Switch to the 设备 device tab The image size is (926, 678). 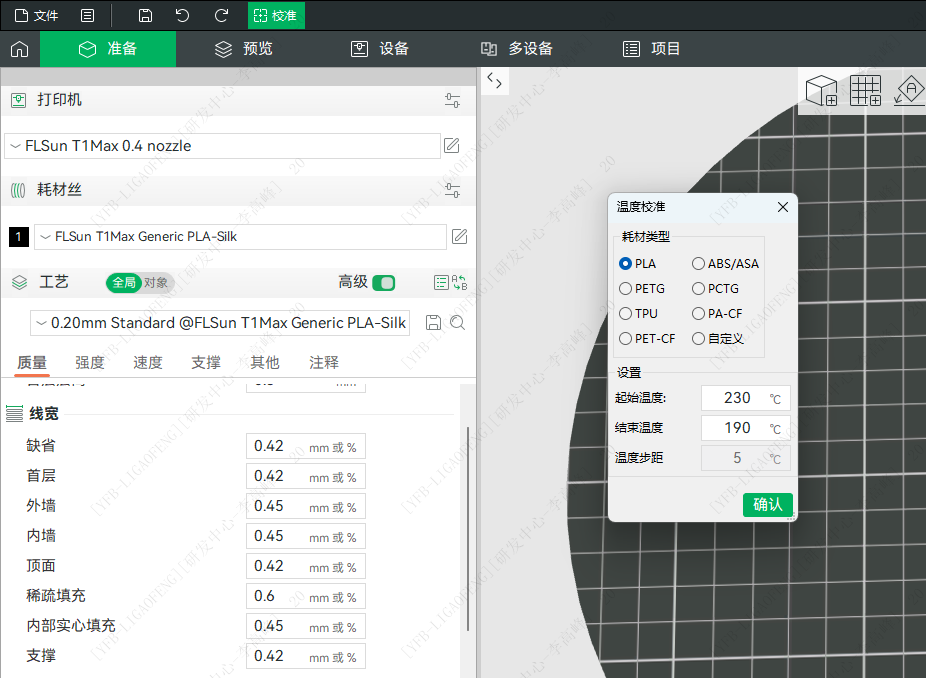tap(380, 49)
